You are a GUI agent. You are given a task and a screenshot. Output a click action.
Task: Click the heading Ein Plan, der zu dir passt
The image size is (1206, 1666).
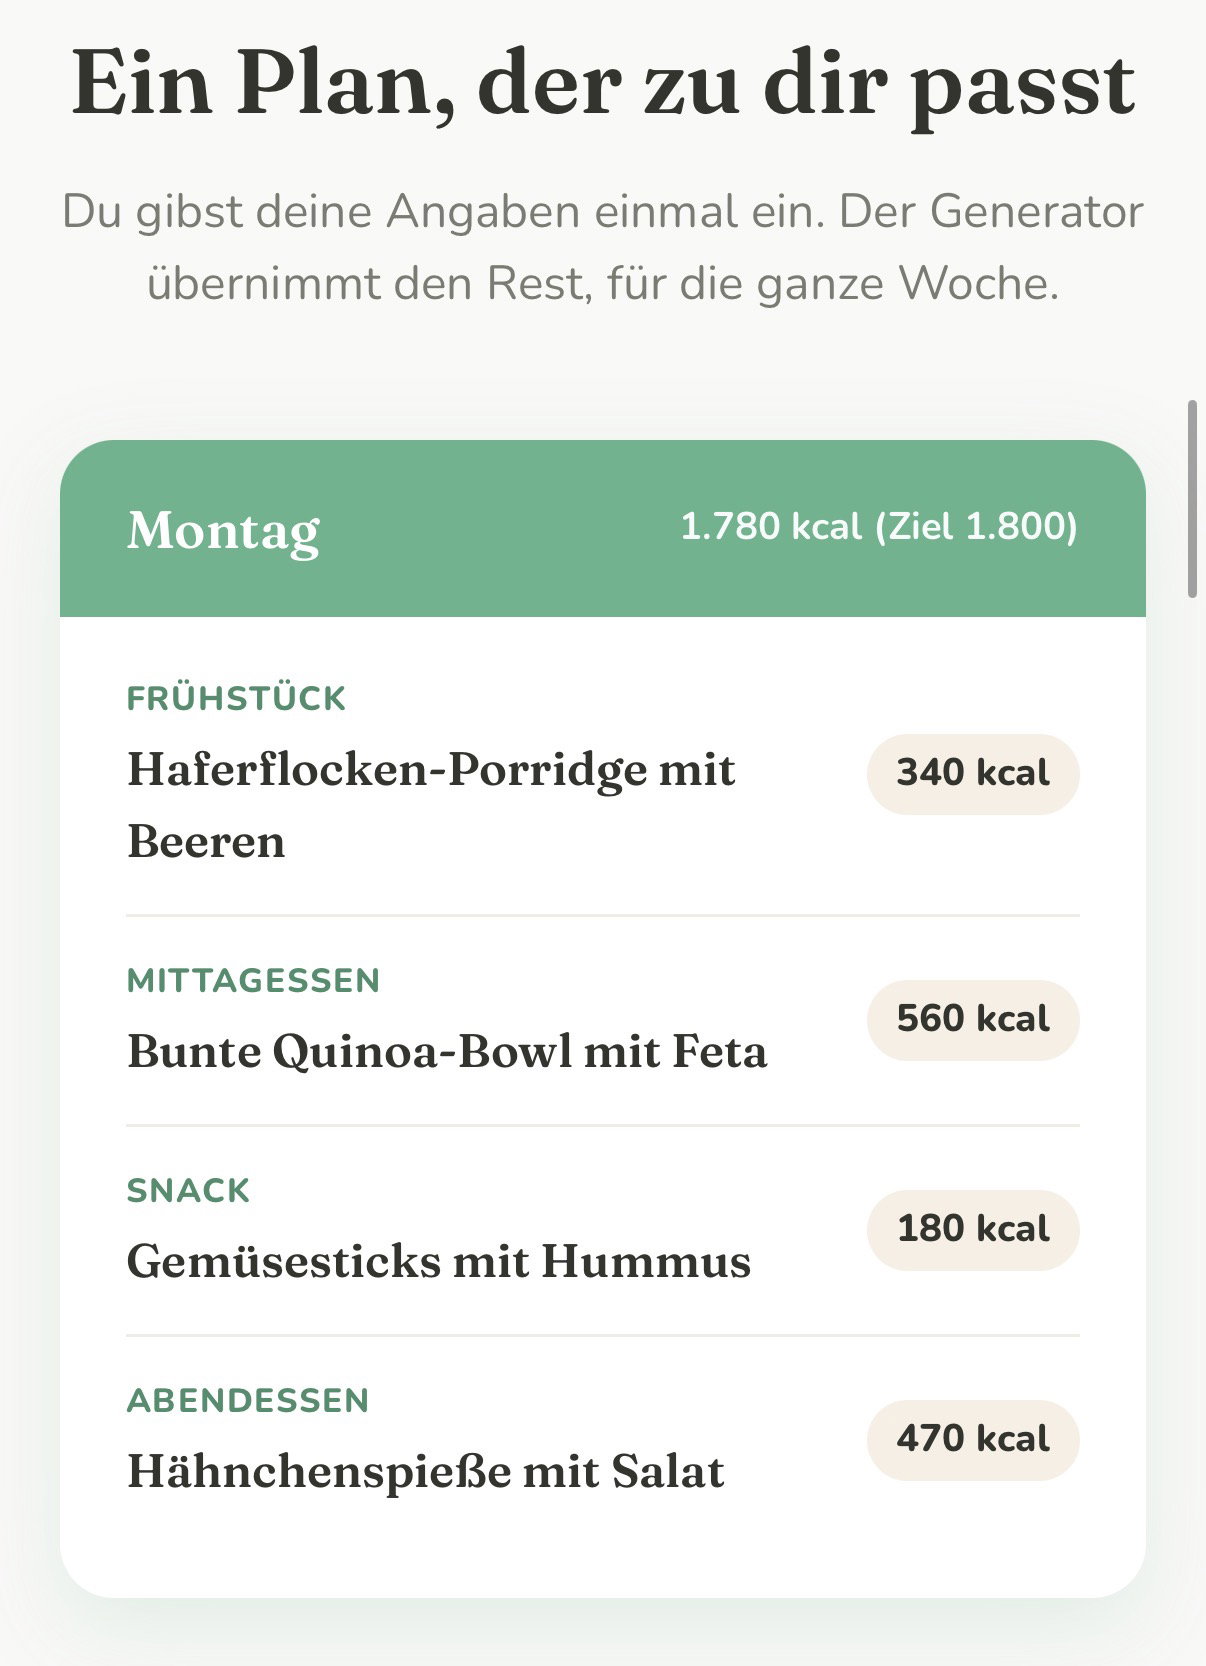603,86
